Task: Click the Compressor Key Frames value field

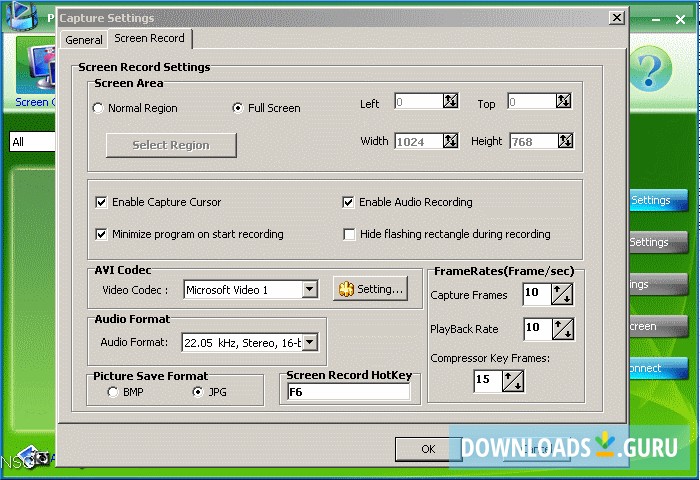Action: tap(488, 381)
